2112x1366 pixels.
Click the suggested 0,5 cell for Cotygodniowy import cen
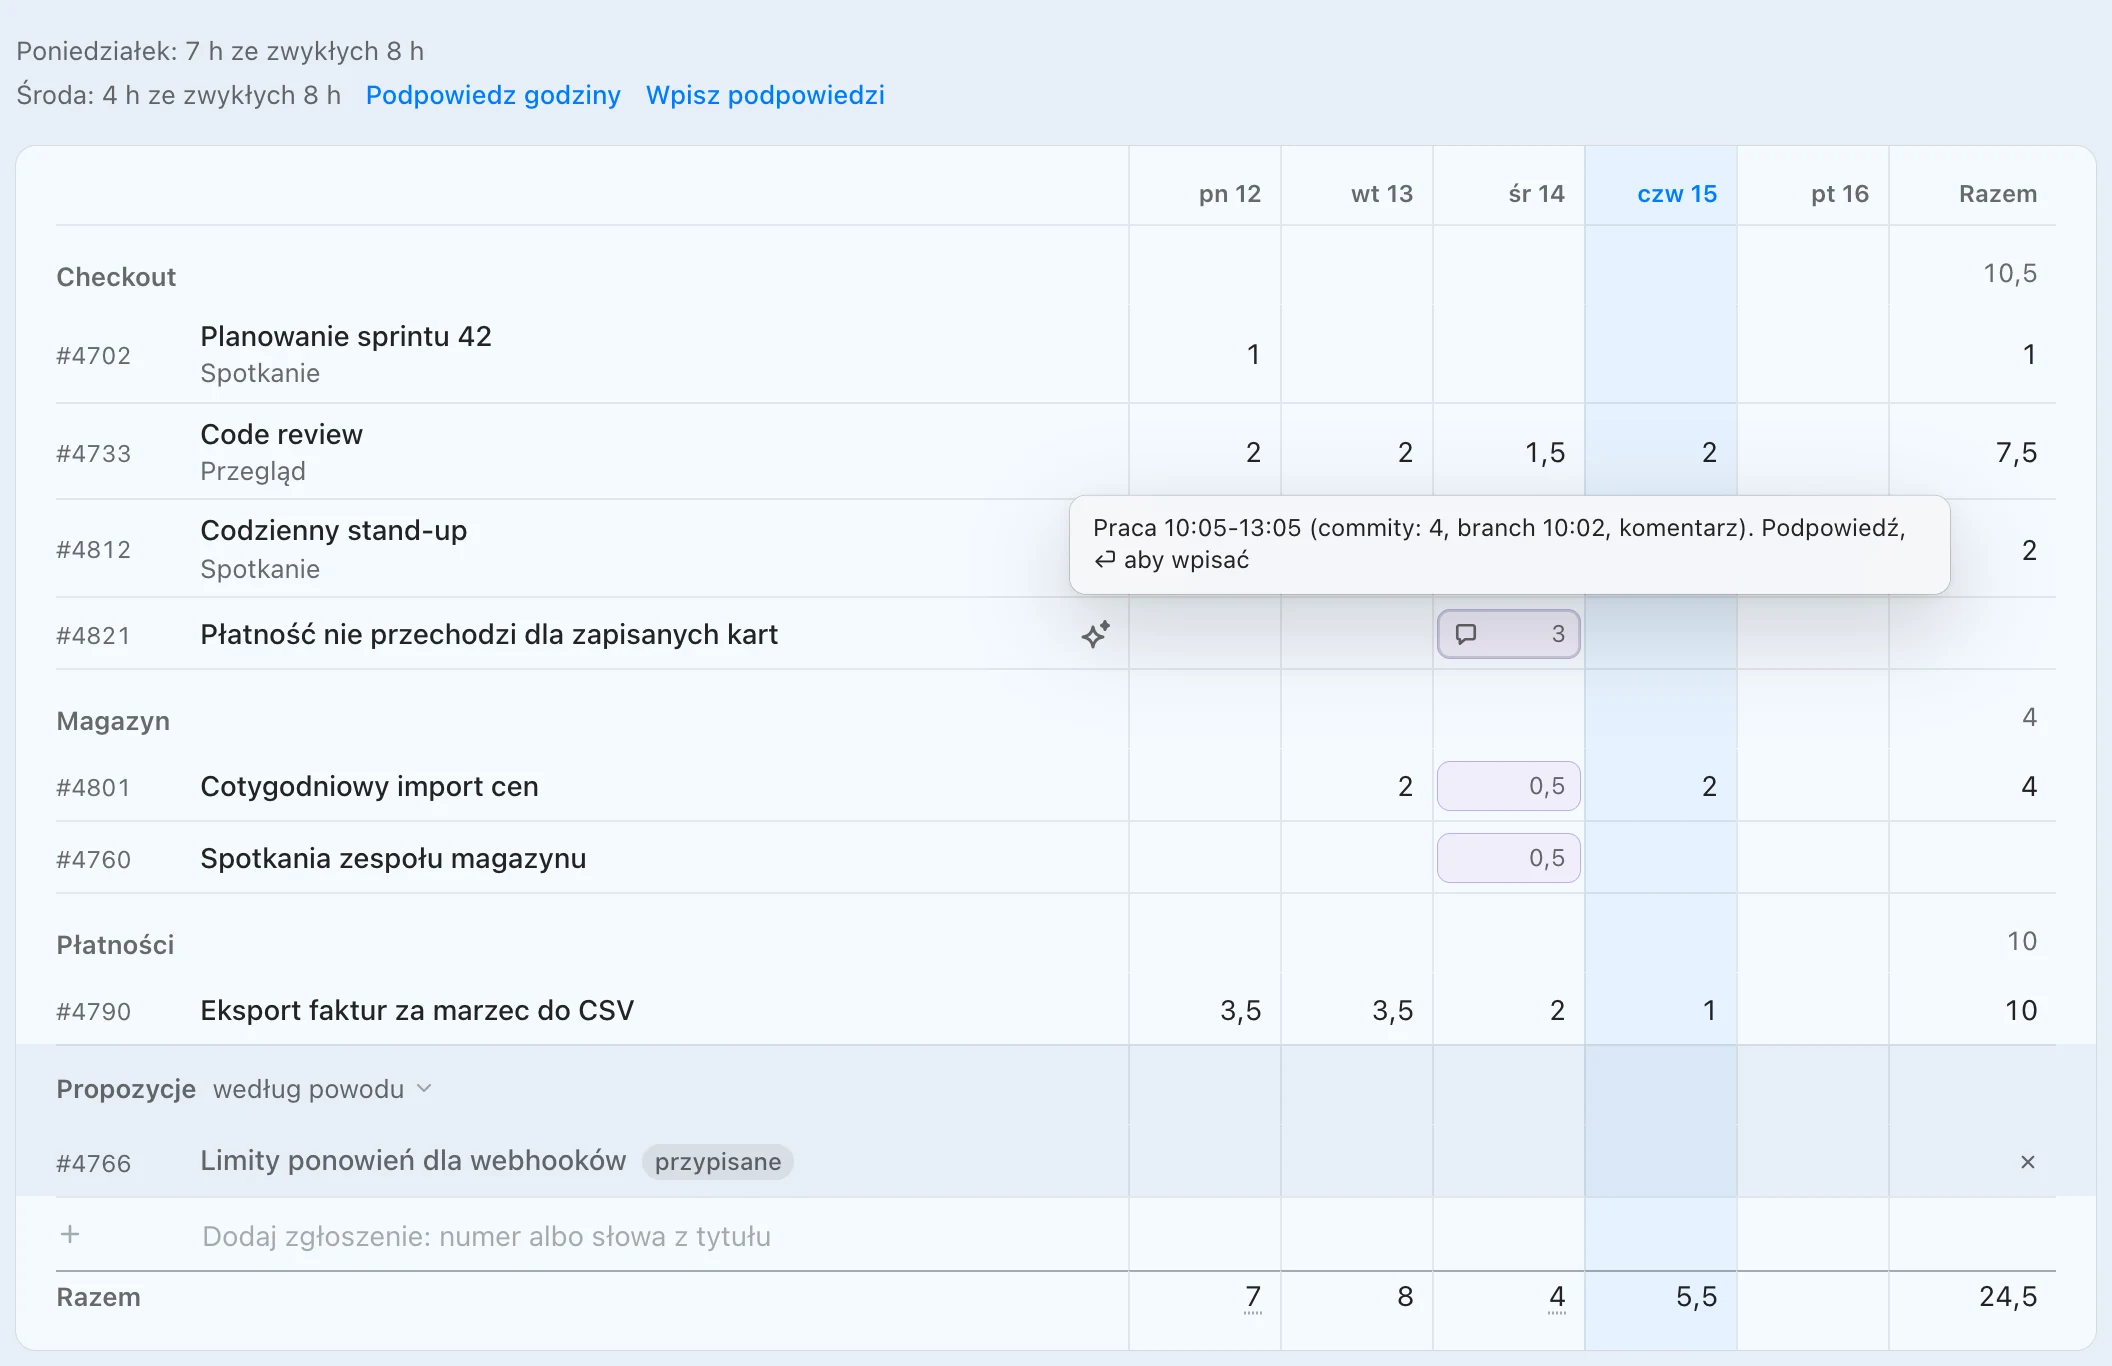1508,786
